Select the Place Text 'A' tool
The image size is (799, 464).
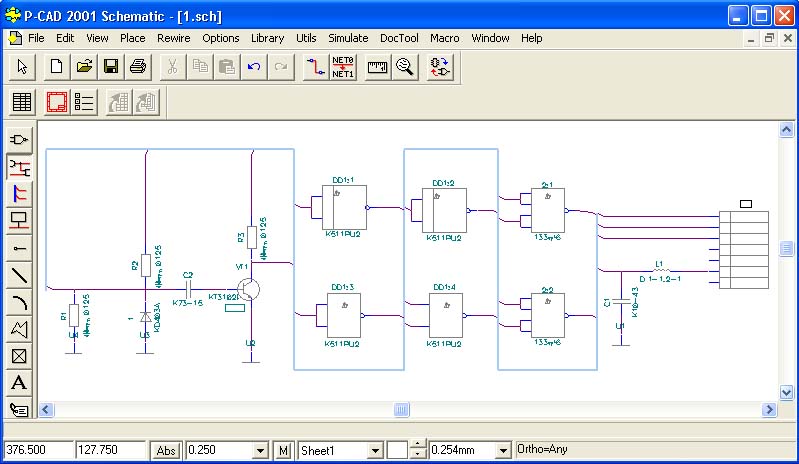[x=19, y=383]
